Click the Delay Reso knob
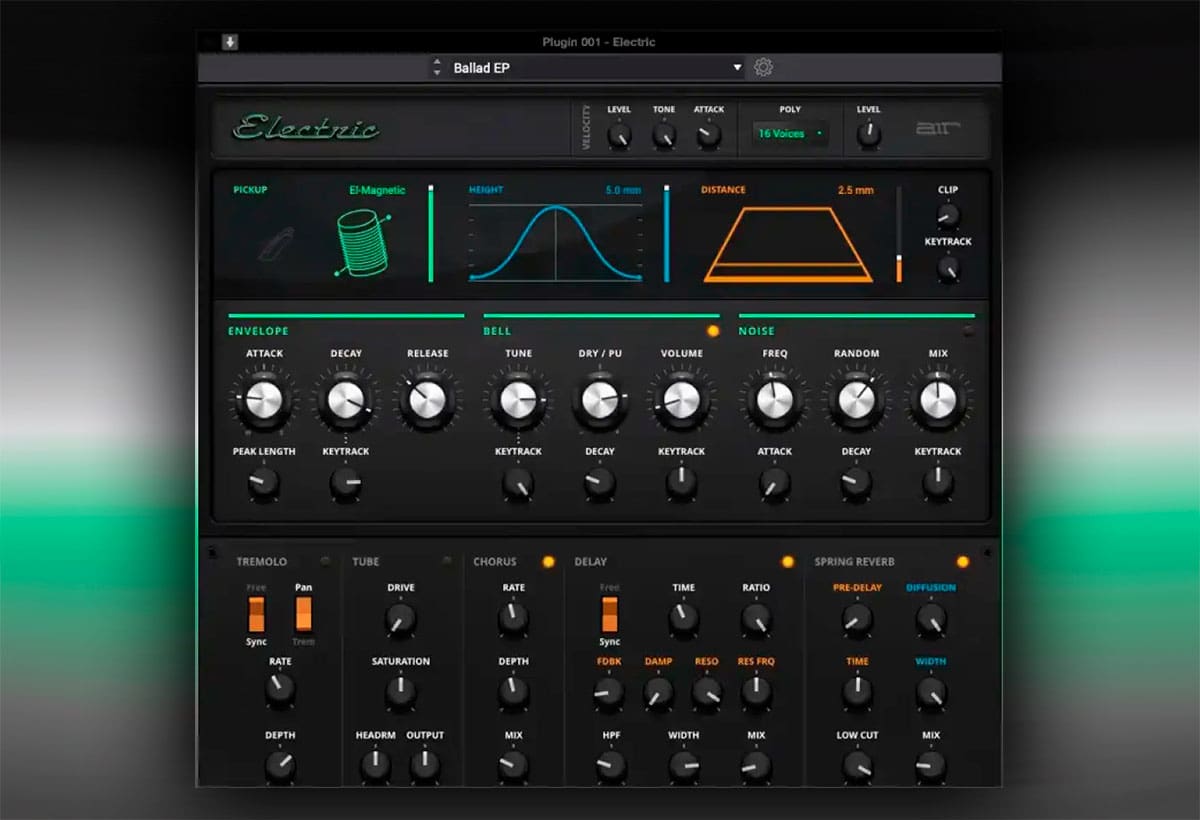This screenshot has height=820, width=1200. pos(707,693)
